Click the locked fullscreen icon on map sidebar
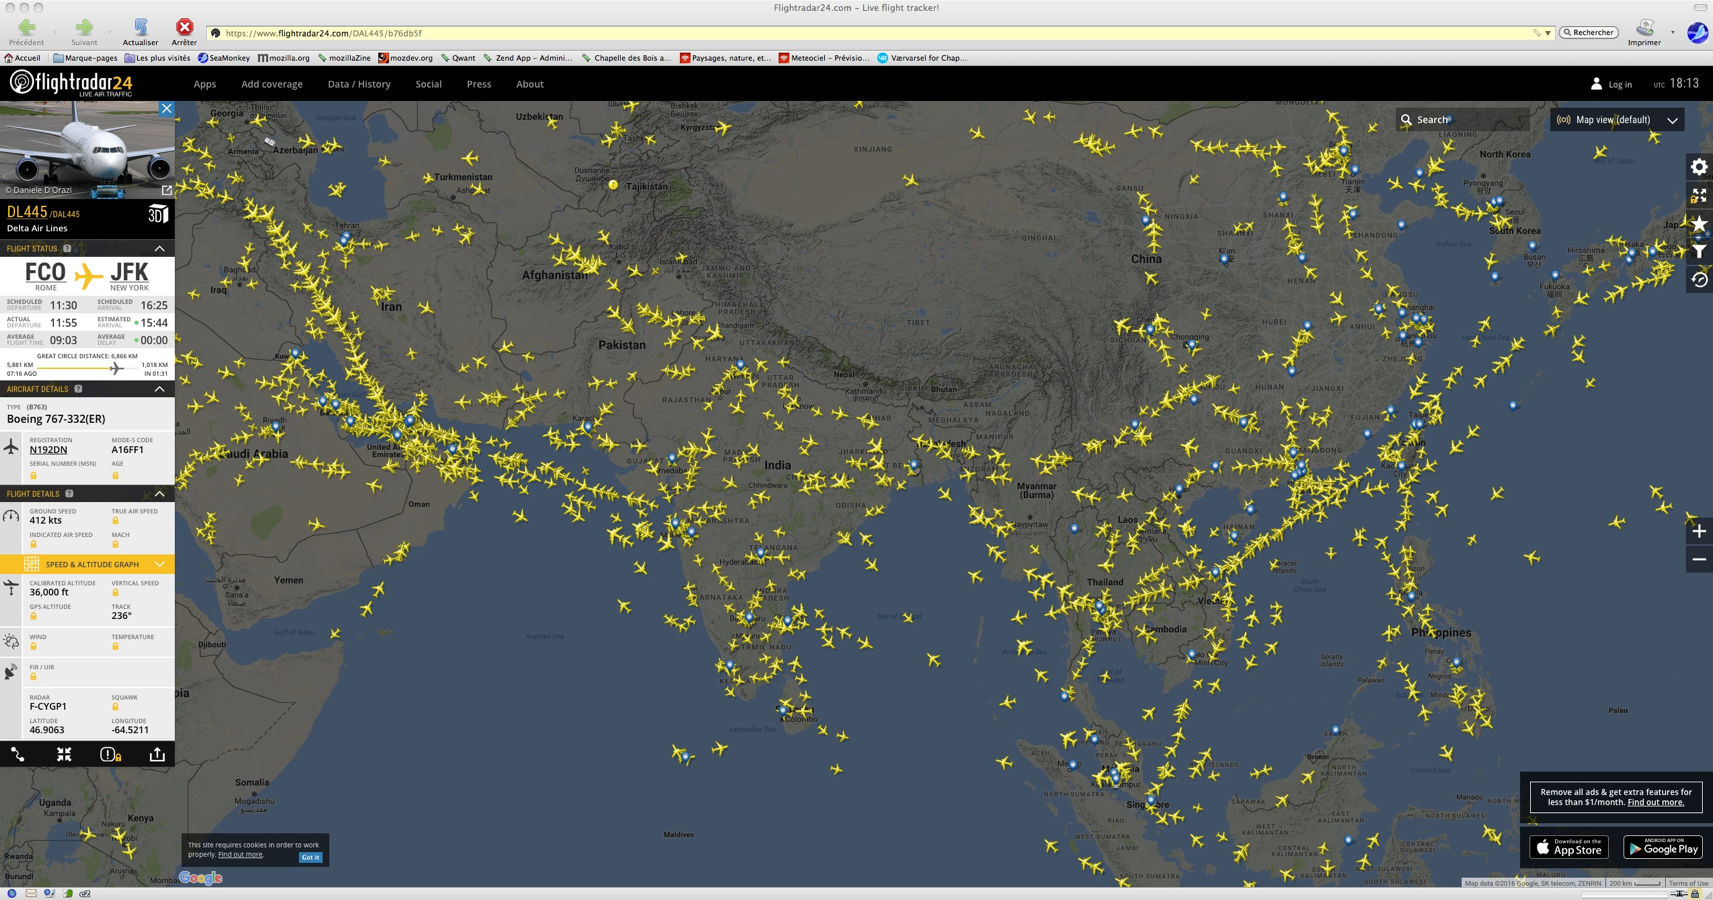Image resolution: width=1713 pixels, height=900 pixels. tap(1699, 195)
